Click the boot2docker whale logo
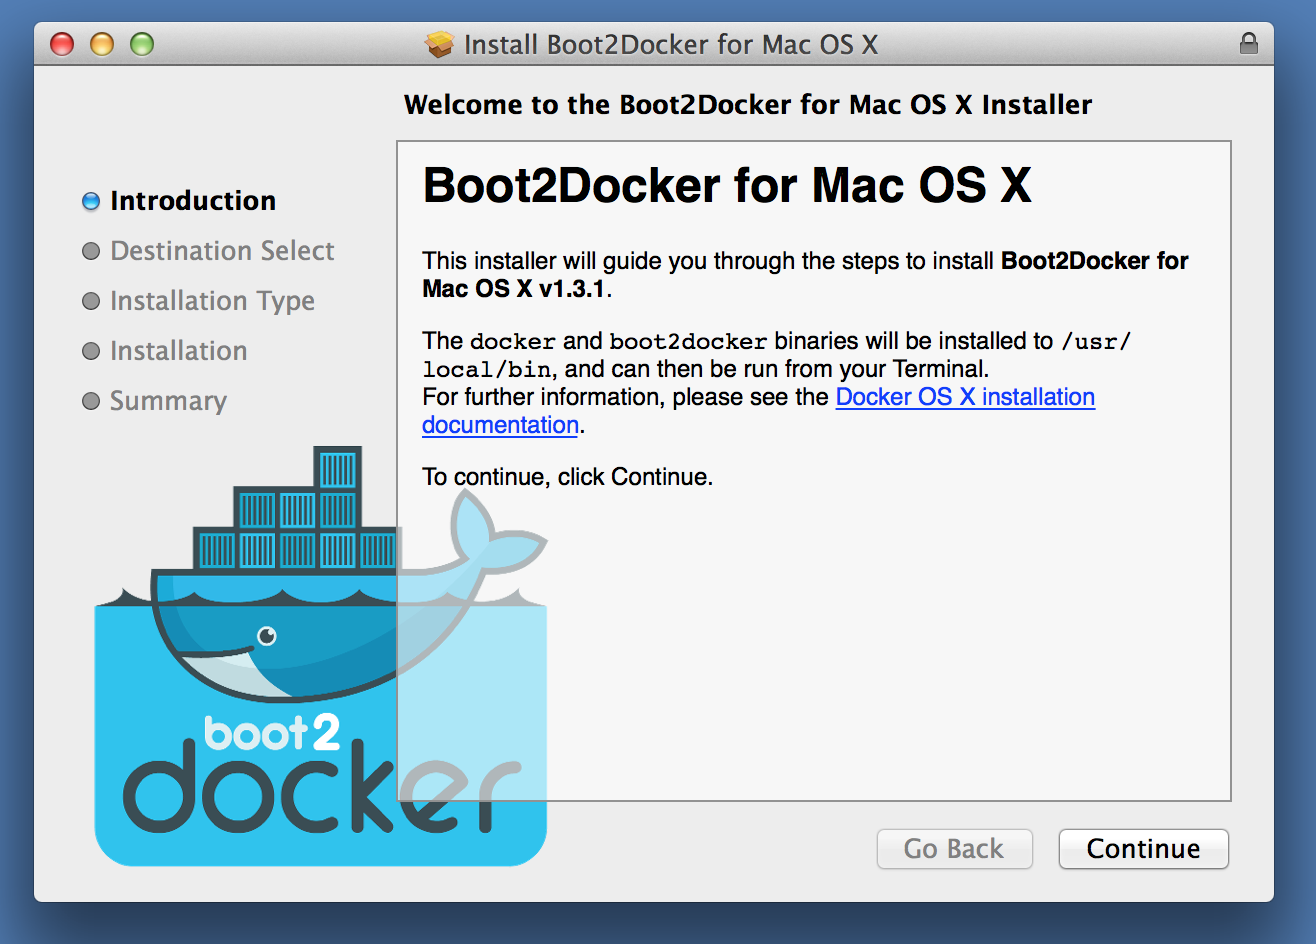The width and height of the screenshot is (1316, 944). tap(321, 656)
